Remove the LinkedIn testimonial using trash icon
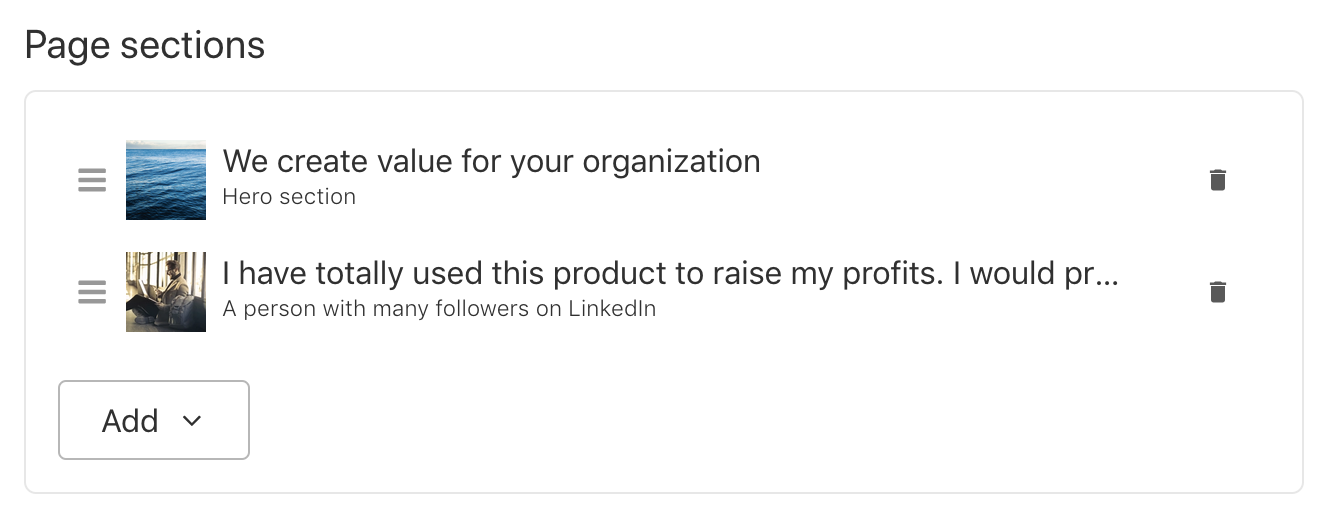The image size is (1334, 518). pyautogui.click(x=1217, y=292)
